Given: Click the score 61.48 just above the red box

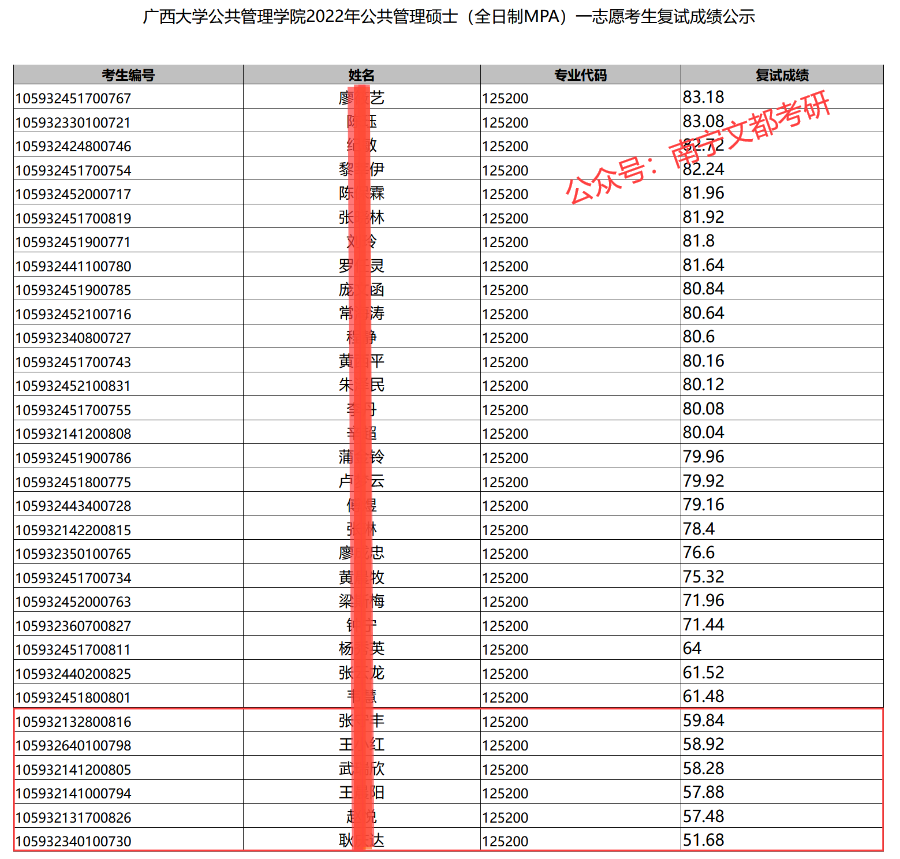Looking at the screenshot, I should (702, 697).
